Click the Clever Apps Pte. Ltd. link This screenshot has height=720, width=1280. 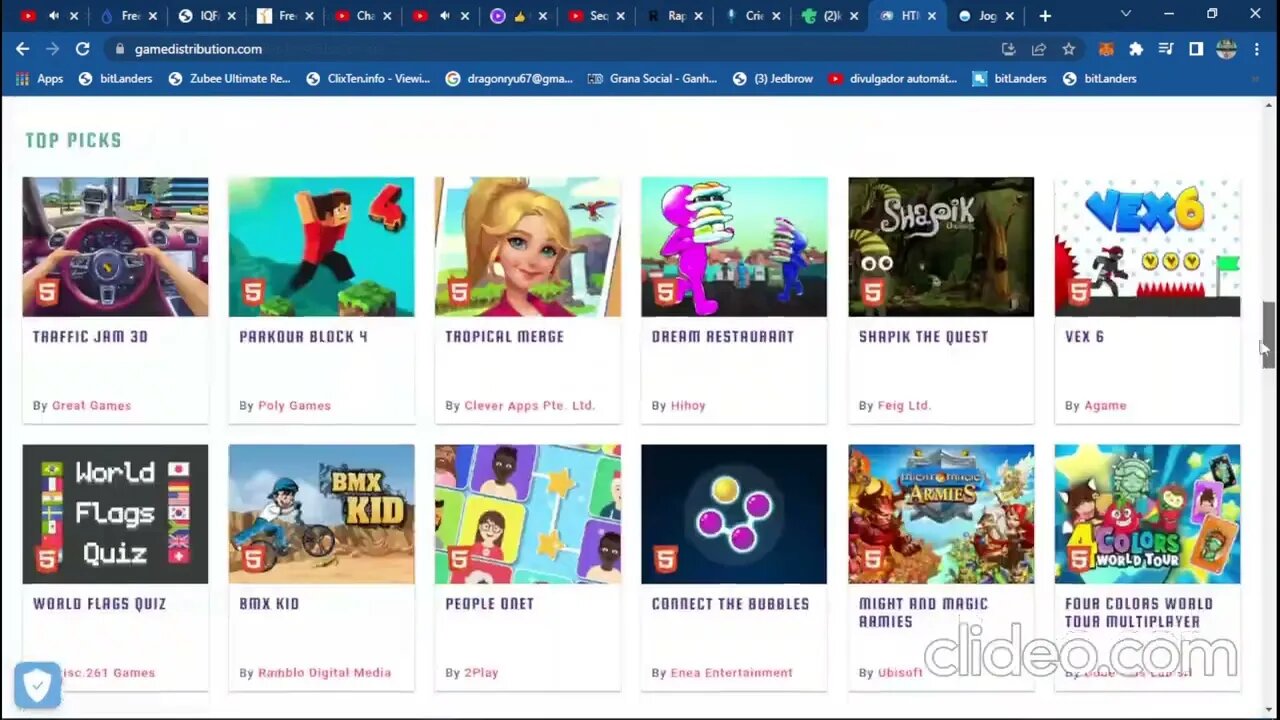coord(529,405)
